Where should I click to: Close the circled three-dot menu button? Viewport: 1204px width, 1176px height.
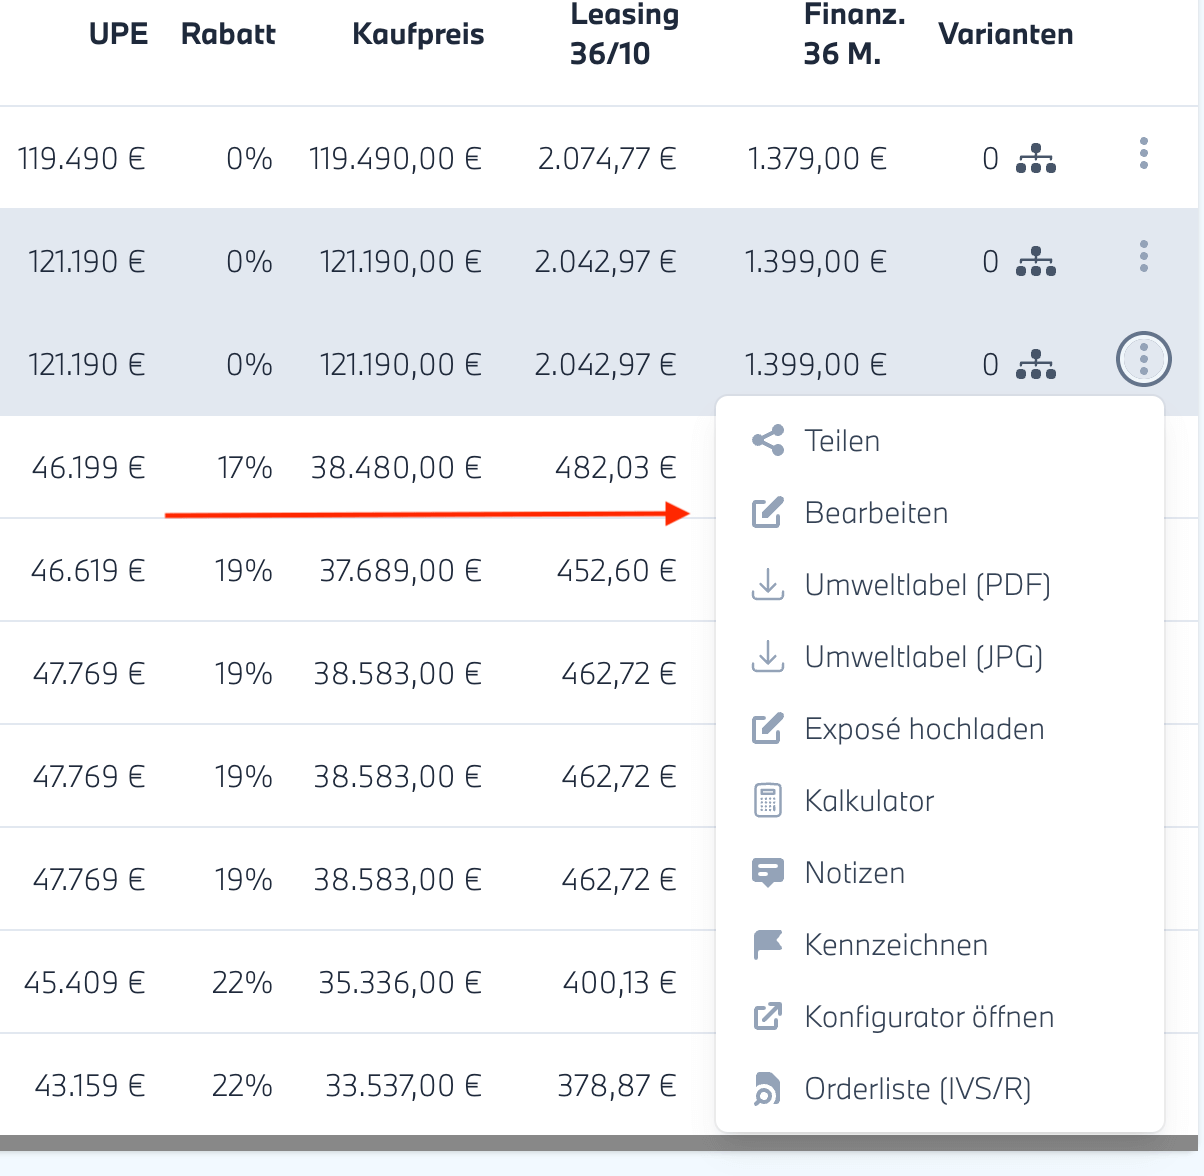pyautogui.click(x=1143, y=359)
